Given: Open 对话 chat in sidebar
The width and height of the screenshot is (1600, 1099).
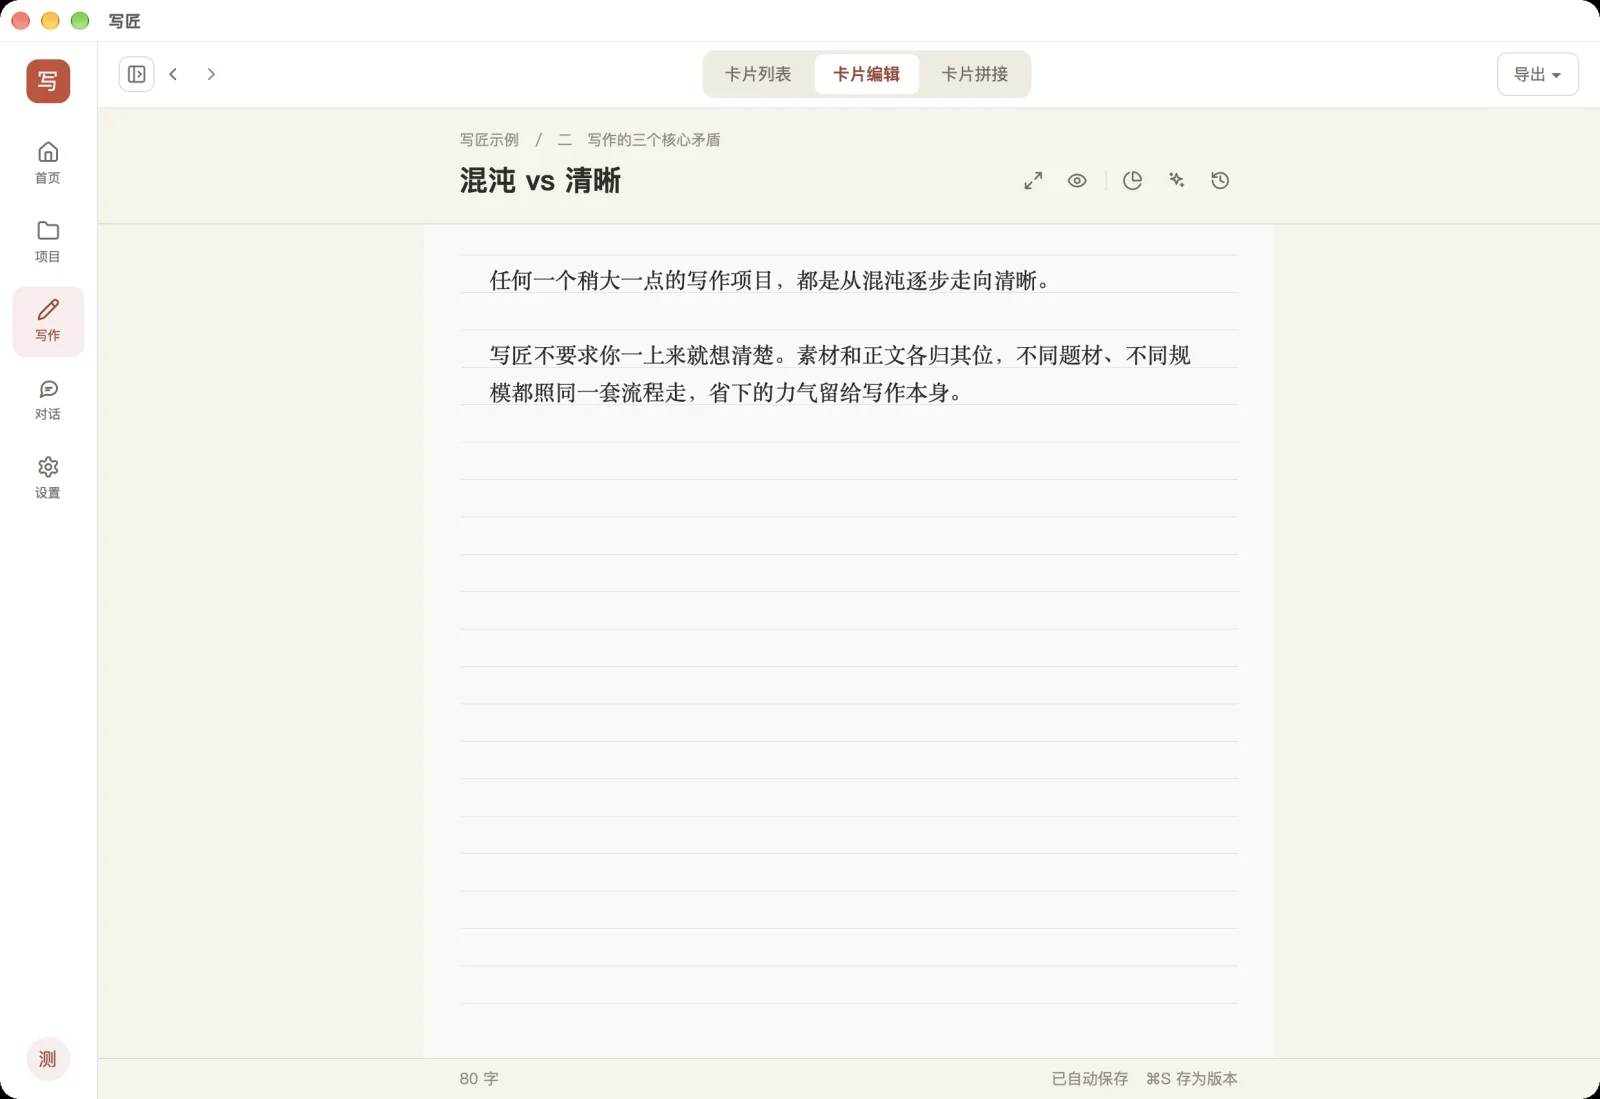Looking at the screenshot, I should click(x=48, y=399).
